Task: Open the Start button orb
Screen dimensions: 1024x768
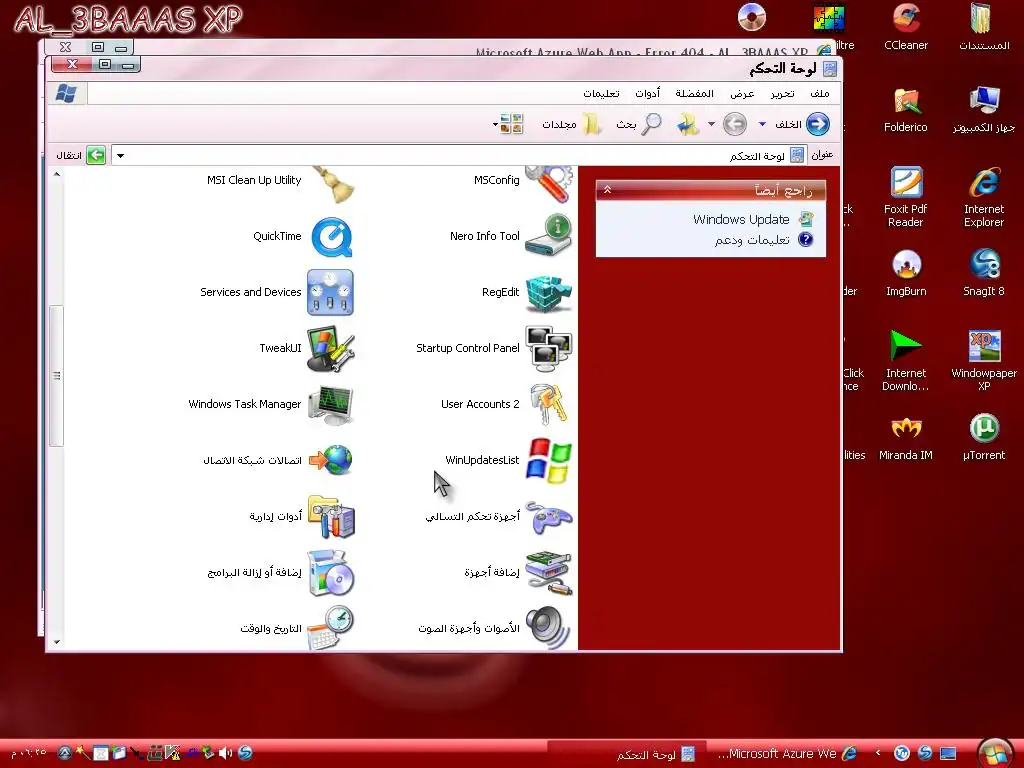Action: pyautogui.click(x=995, y=753)
